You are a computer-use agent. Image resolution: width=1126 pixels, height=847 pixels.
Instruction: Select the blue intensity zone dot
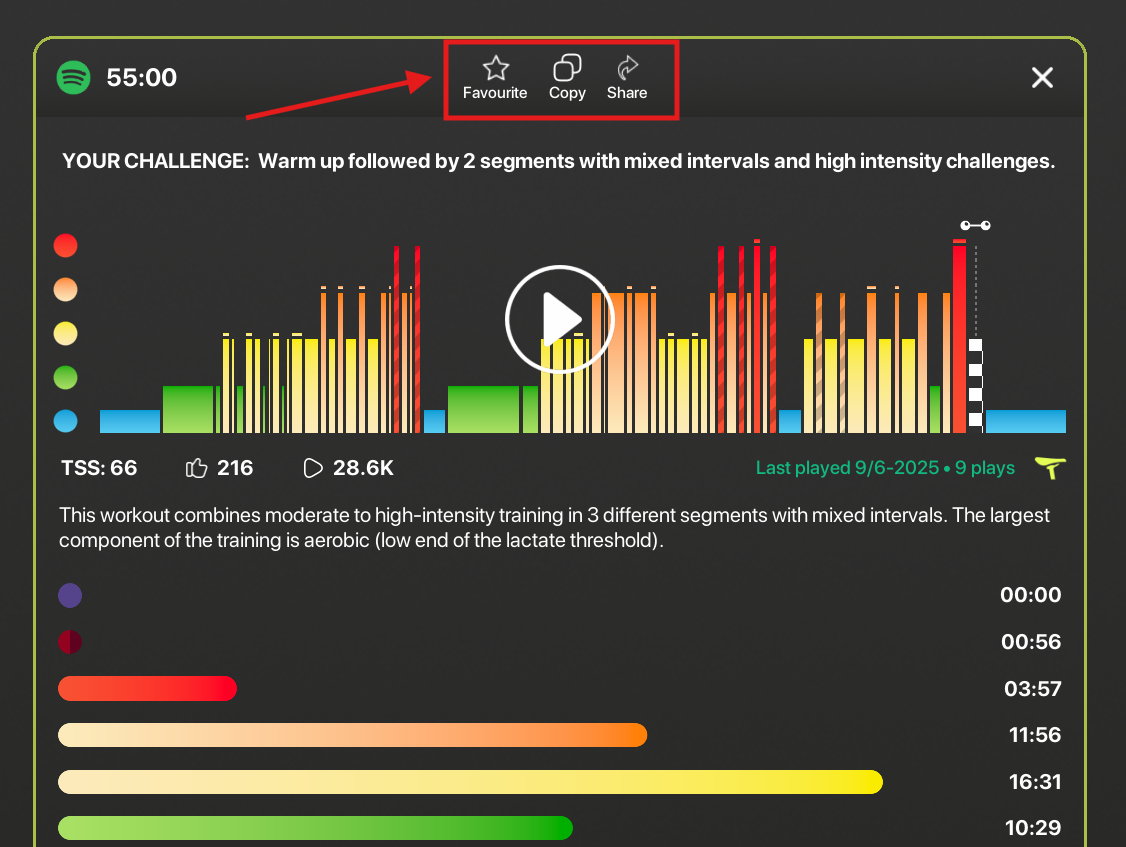point(65,421)
